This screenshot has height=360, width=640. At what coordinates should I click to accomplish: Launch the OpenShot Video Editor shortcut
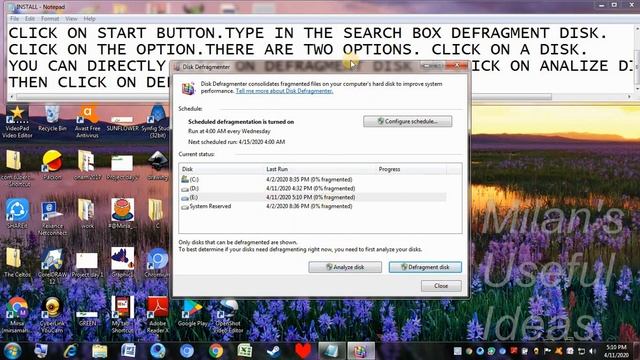click(x=228, y=316)
